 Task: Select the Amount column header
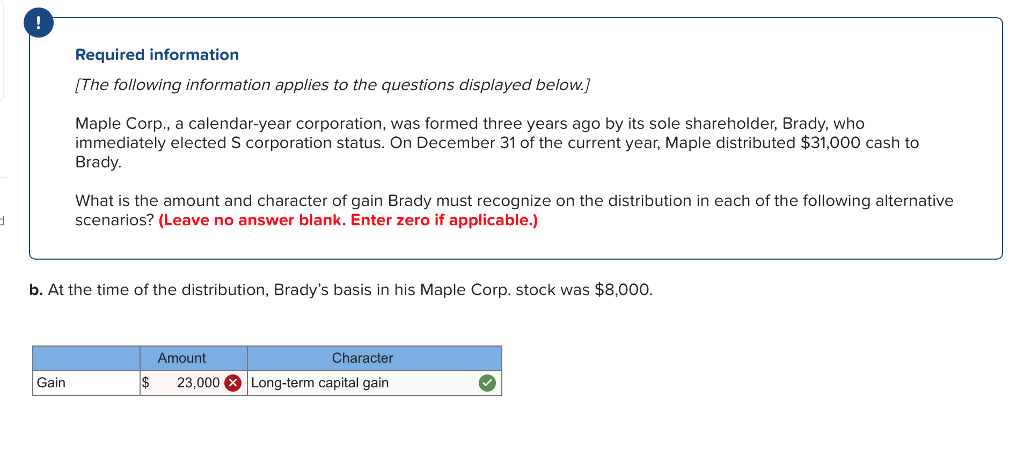click(181, 358)
